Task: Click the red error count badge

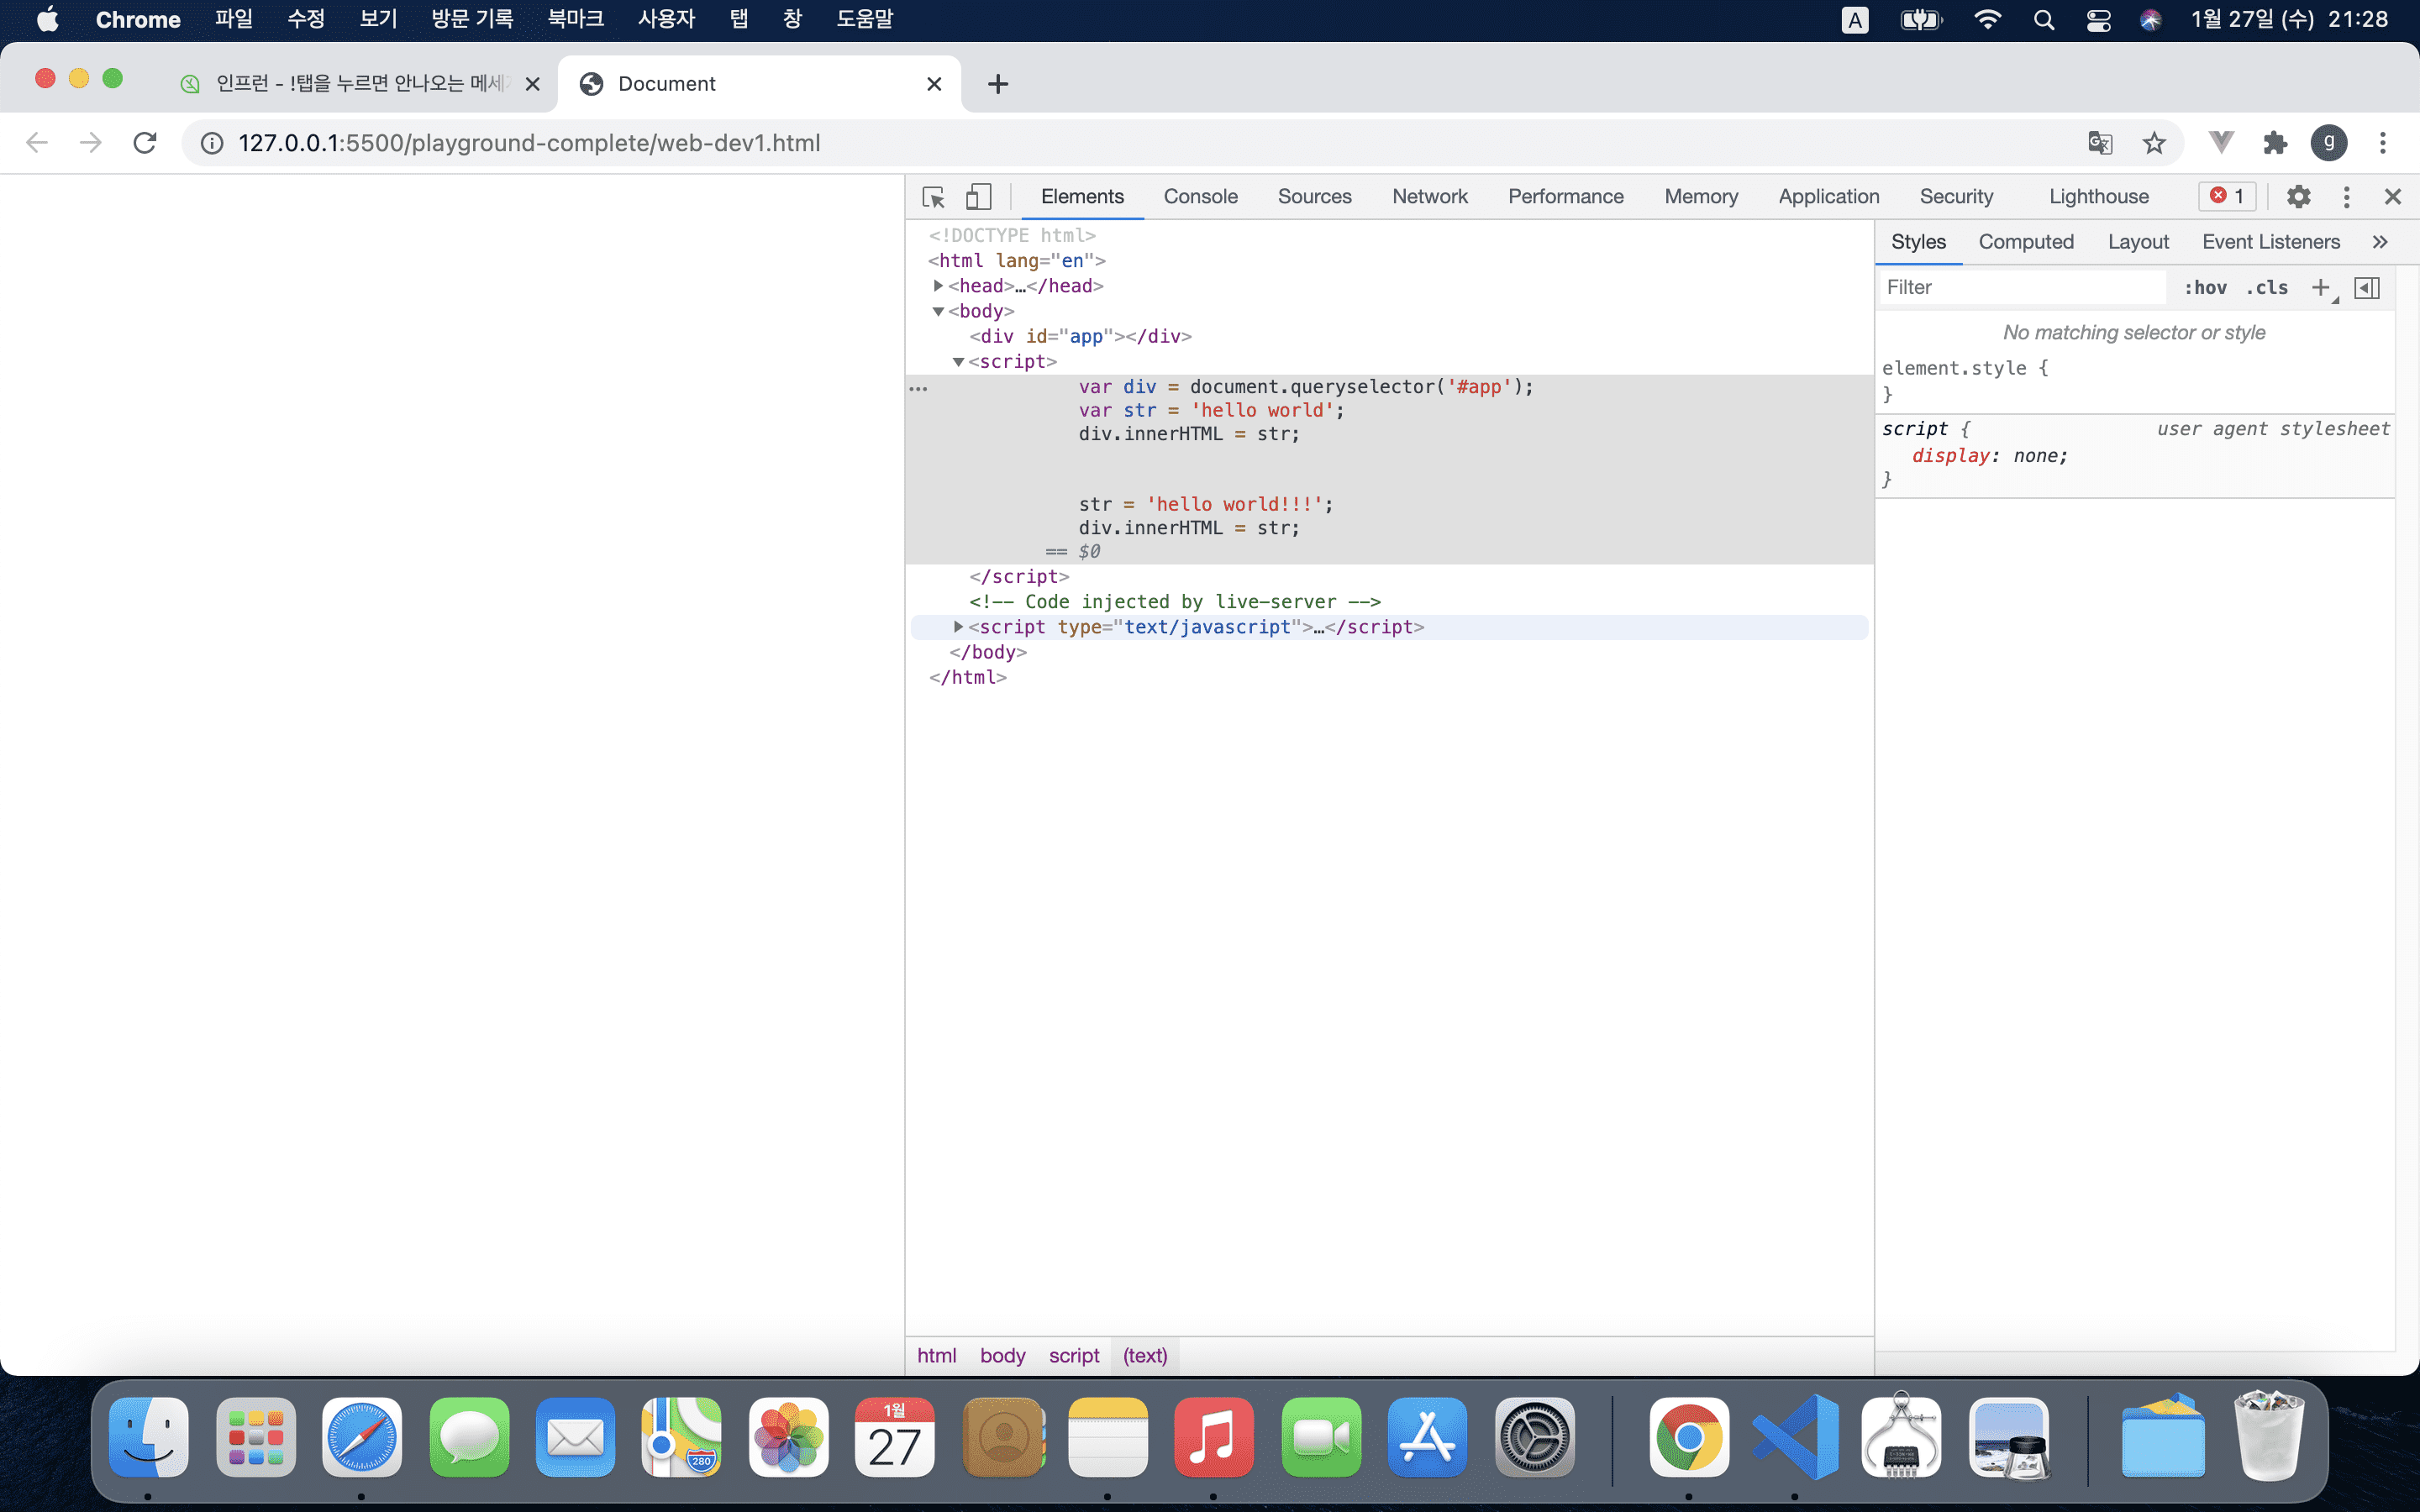Action: [x=2226, y=196]
